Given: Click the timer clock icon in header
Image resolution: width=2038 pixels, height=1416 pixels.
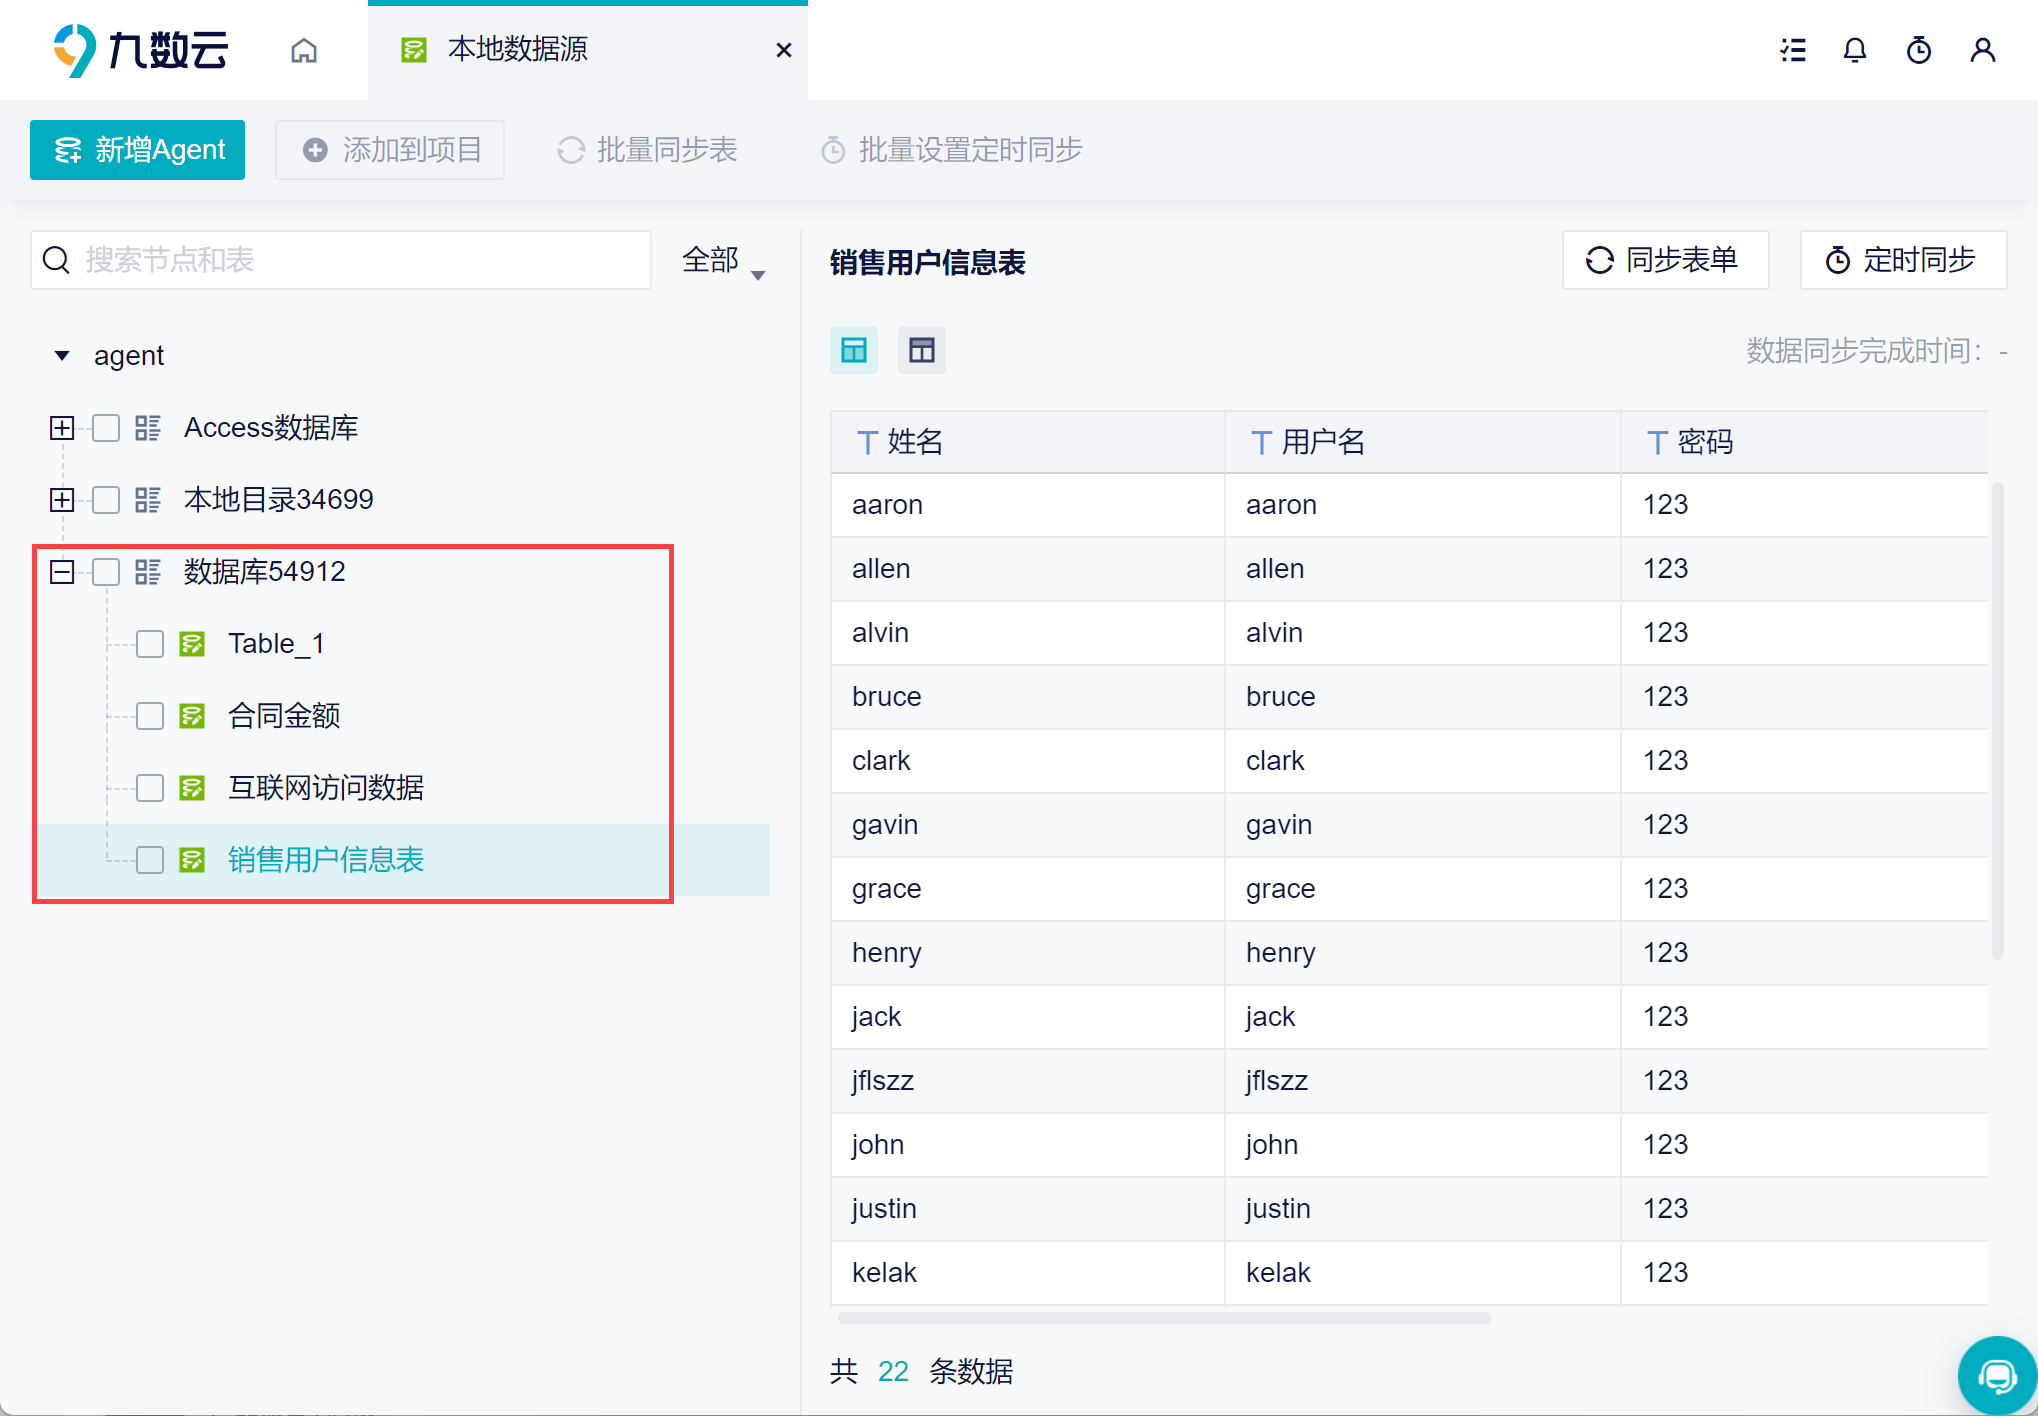Looking at the screenshot, I should click(x=1918, y=50).
